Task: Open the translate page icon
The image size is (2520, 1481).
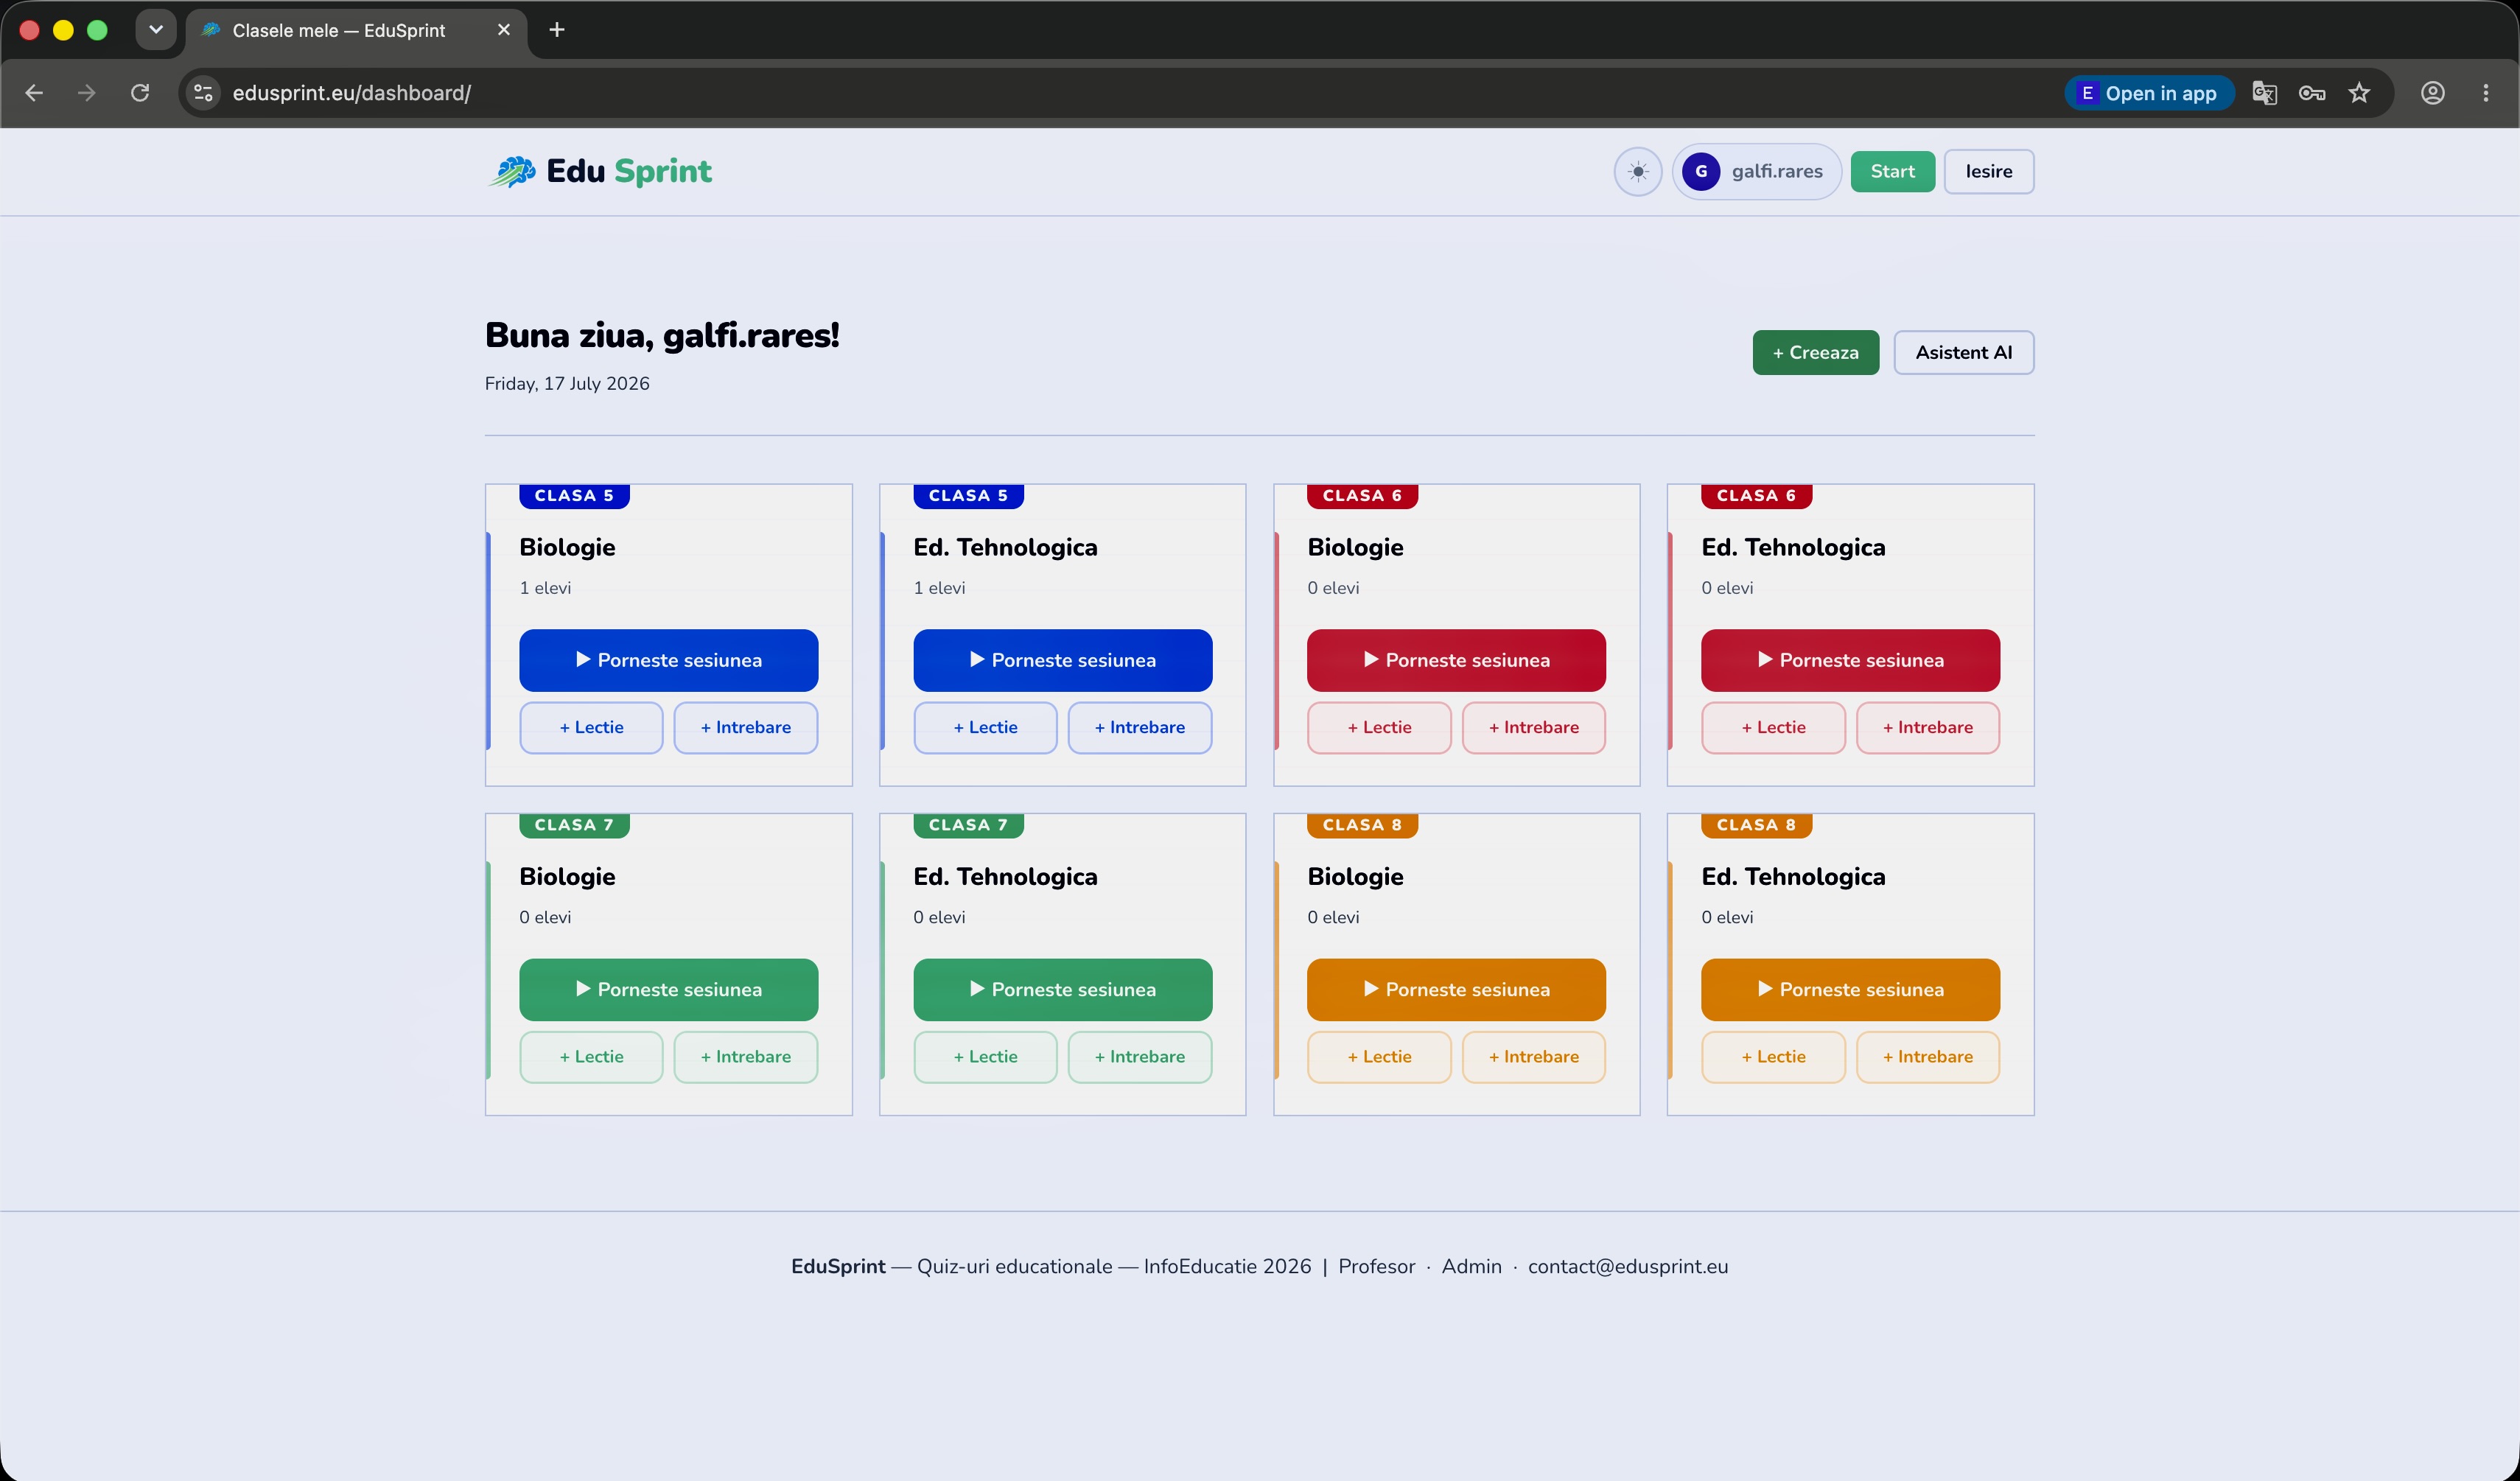Action: [x=2264, y=93]
